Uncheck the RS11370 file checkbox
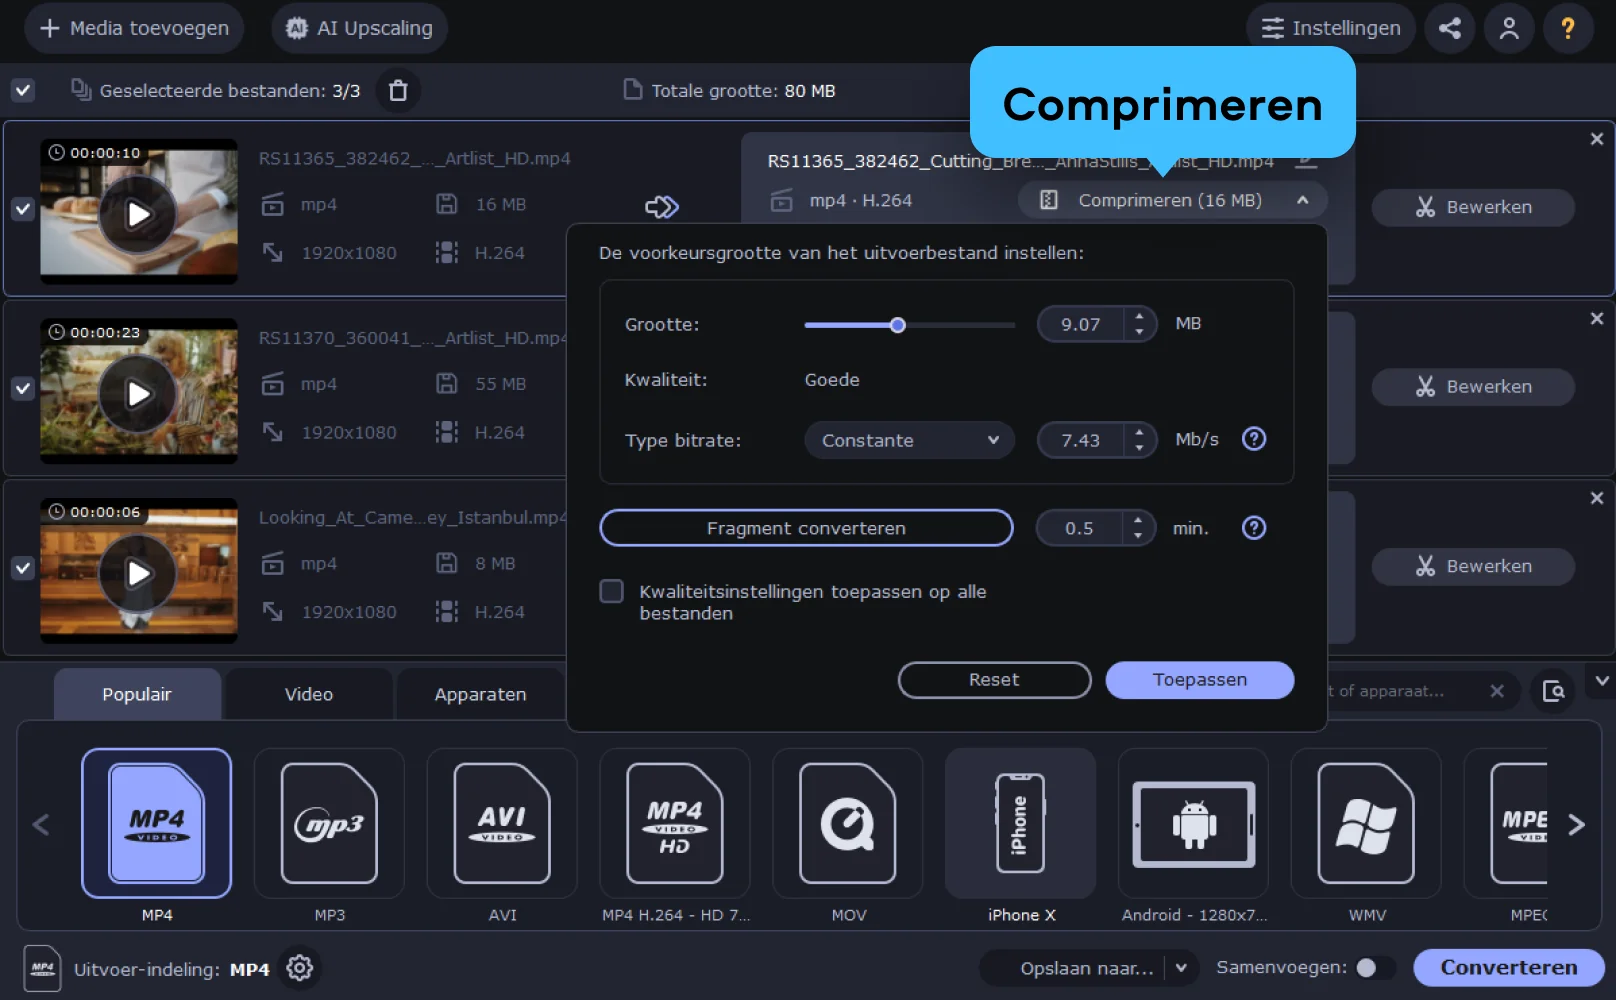The width and height of the screenshot is (1616, 1000). pos(23,388)
